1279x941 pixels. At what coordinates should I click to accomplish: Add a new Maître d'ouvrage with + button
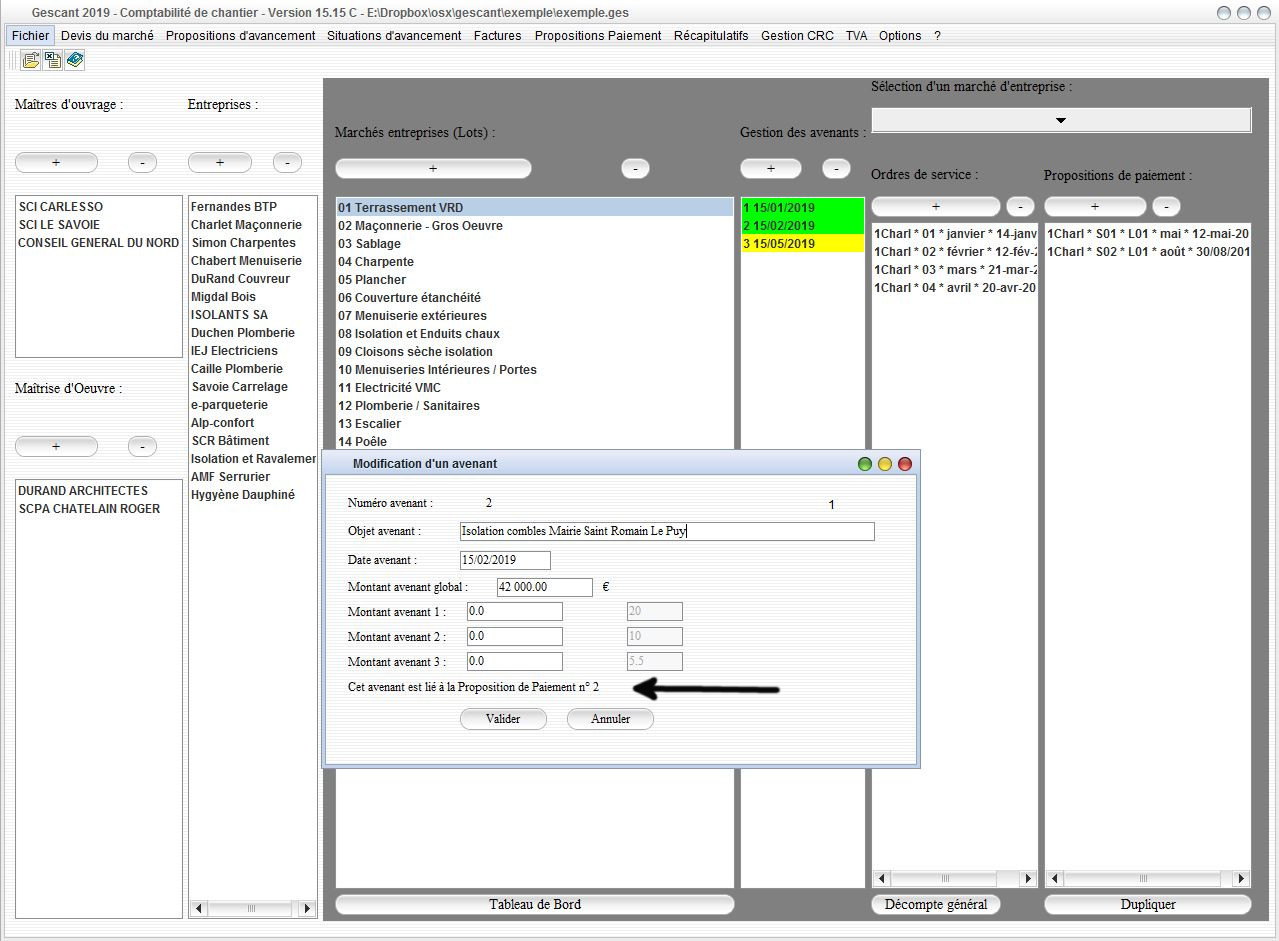coord(56,162)
